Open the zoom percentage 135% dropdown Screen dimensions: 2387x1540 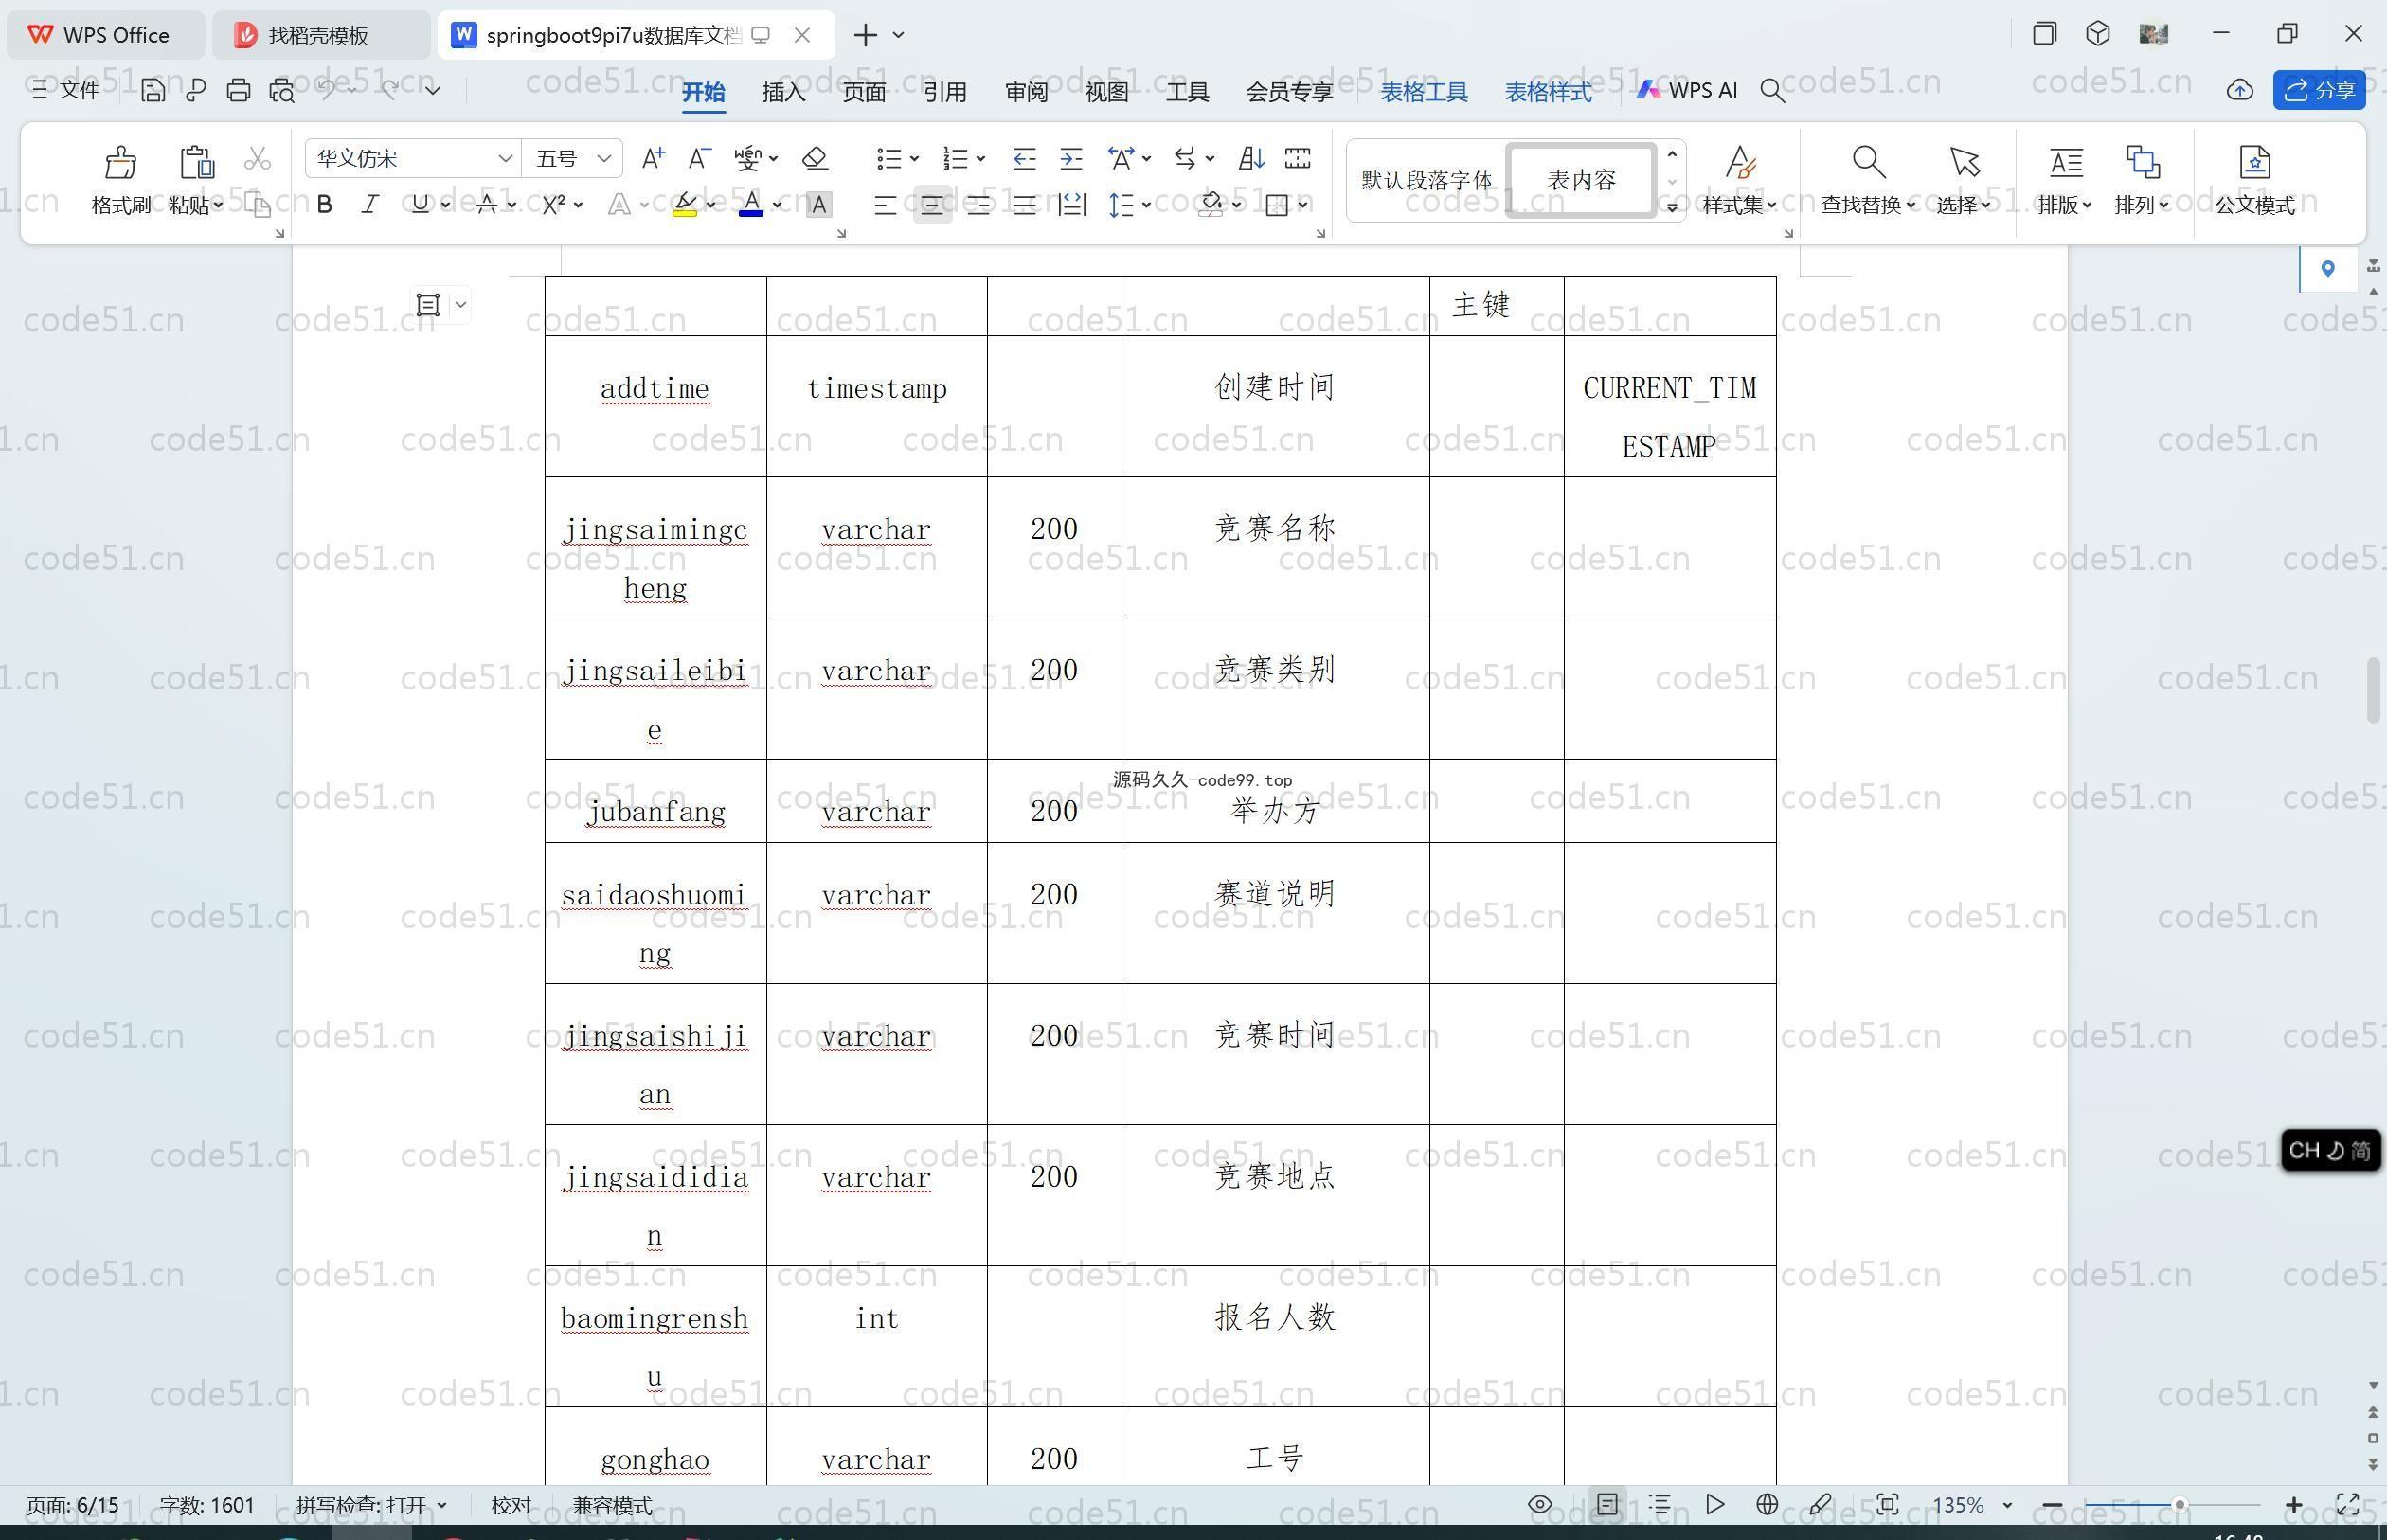(x=2007, y=1504)
